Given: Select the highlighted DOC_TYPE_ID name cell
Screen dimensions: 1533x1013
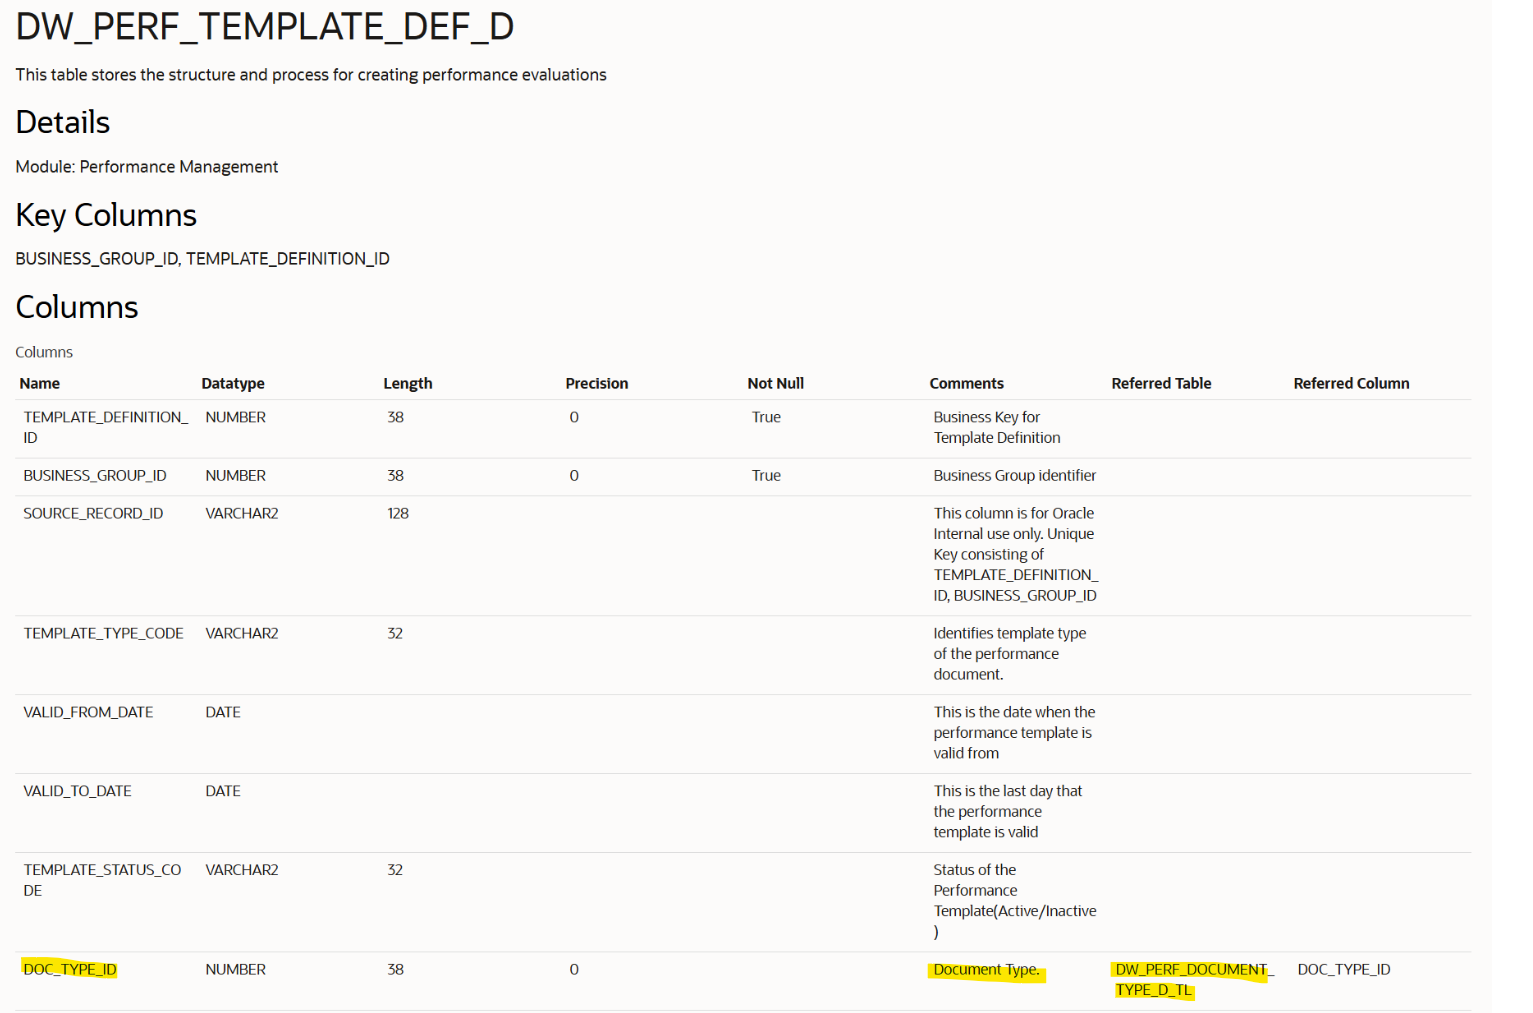Looking at the screenshot, I should pos(70,969).
